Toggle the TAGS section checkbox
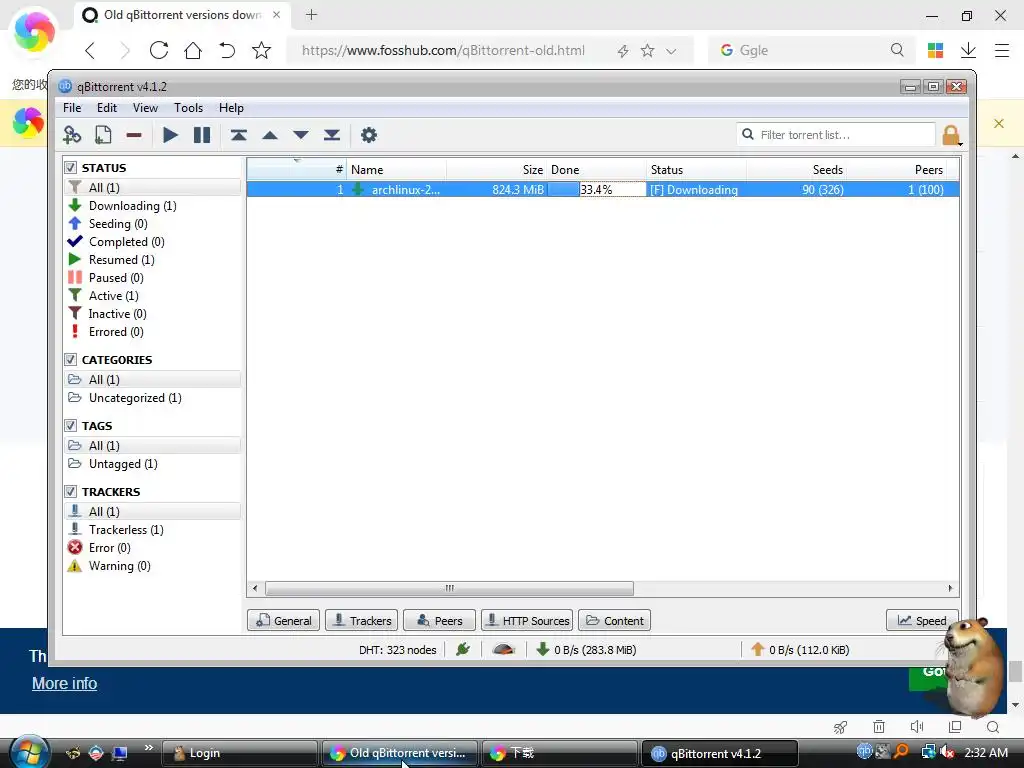The height and width of the screenshot is (768, 1024). click(x=71, y=426)
